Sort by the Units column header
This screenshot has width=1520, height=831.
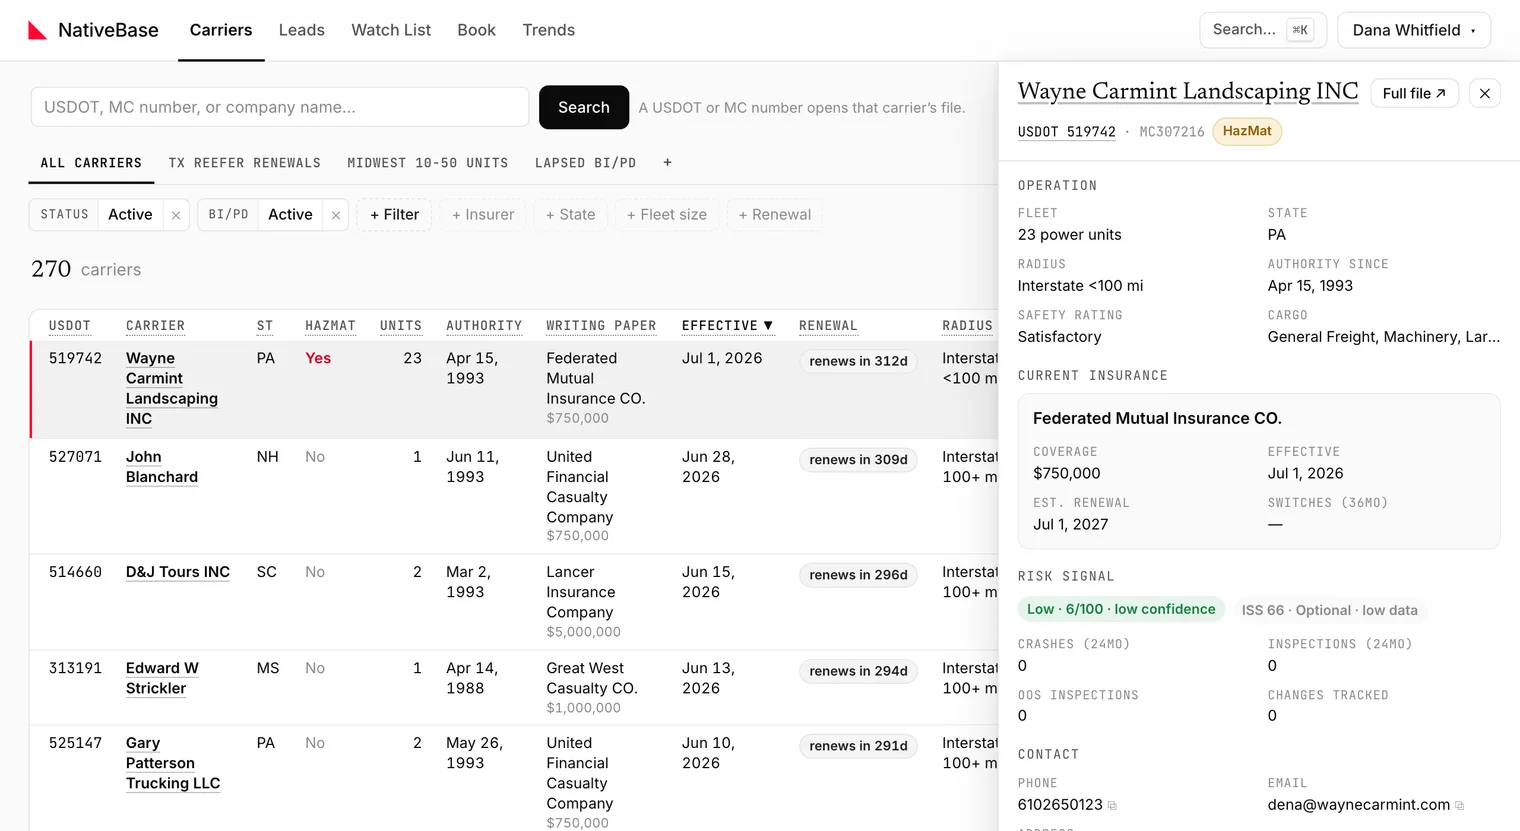(401, 326)
